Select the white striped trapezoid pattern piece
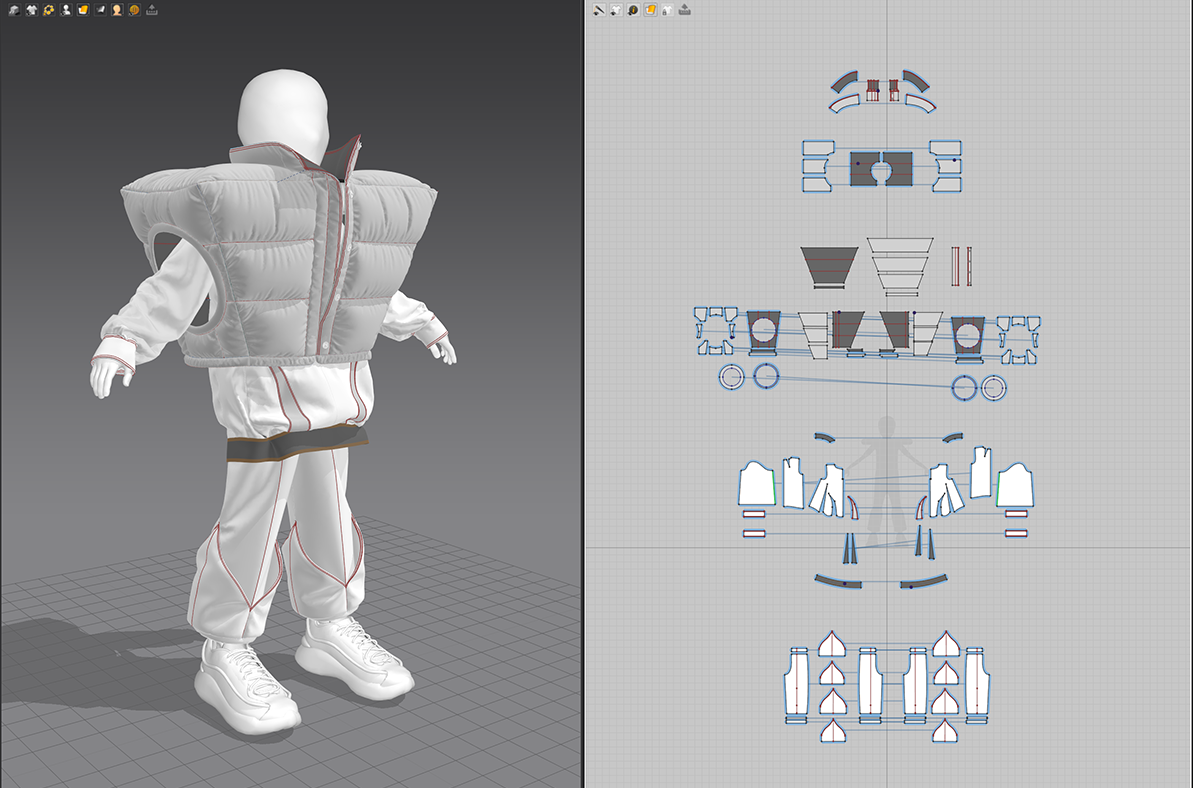This screenshot has width=1193, height=788. pos(899,263)
